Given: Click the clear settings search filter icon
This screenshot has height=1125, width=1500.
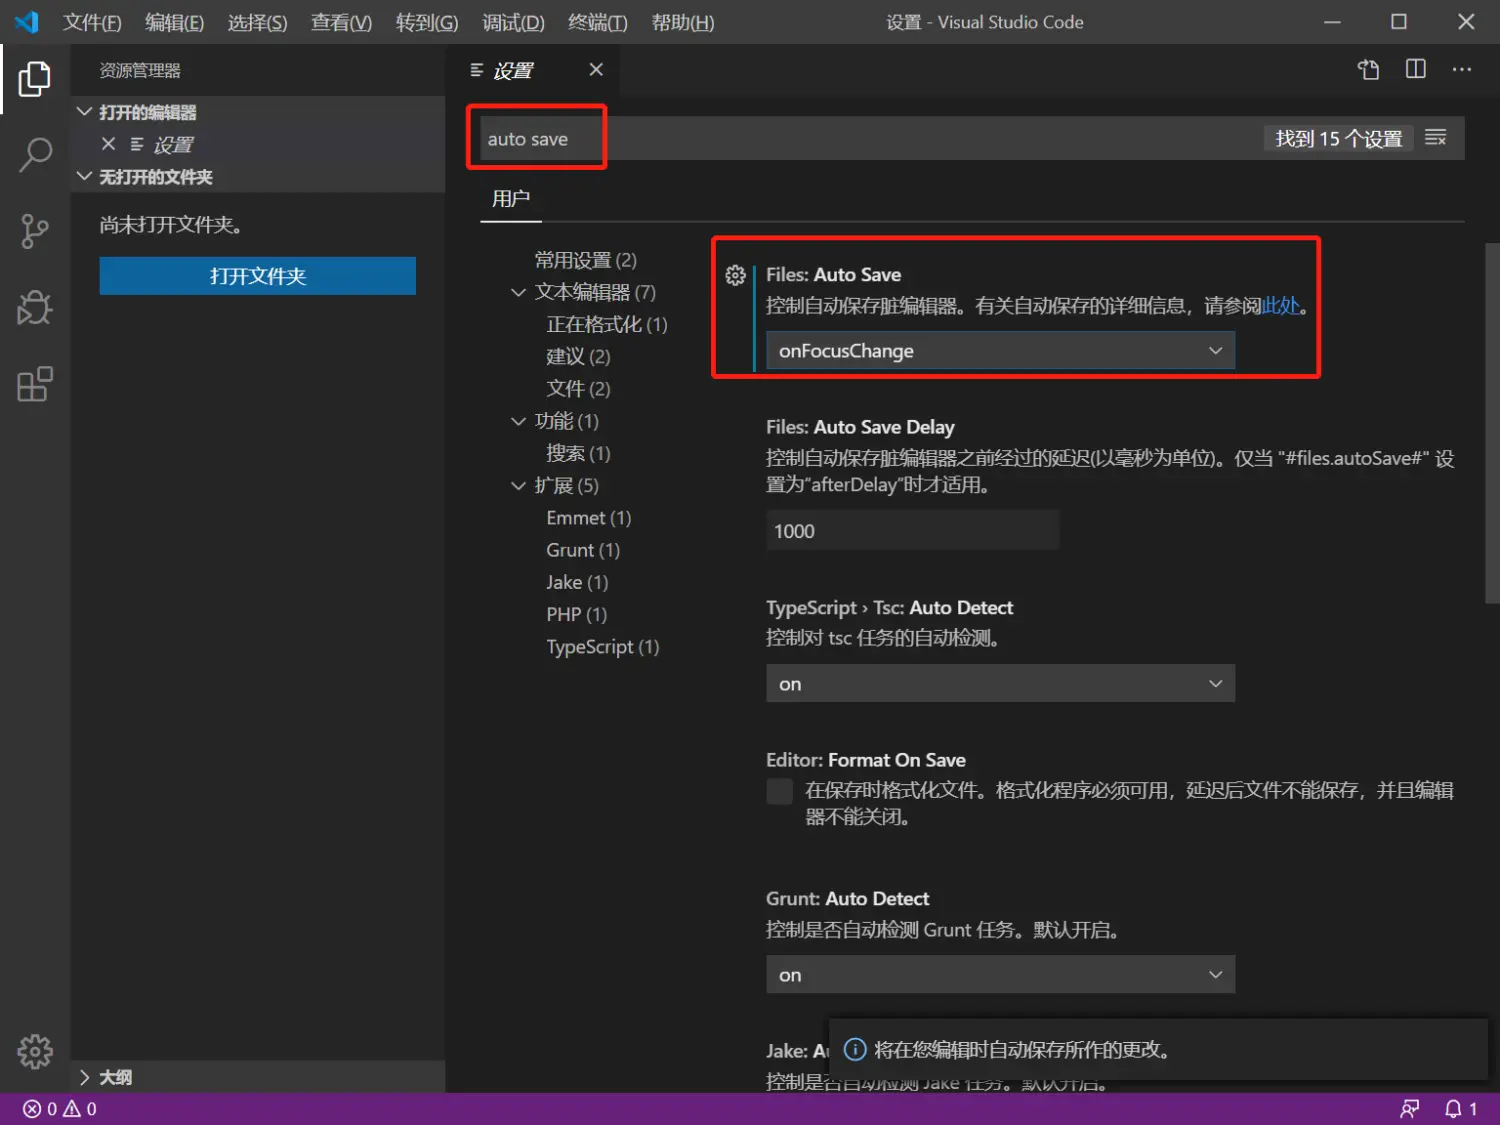Looking at the screenshot, I should pyautogui.click(x=1436, y=138).
